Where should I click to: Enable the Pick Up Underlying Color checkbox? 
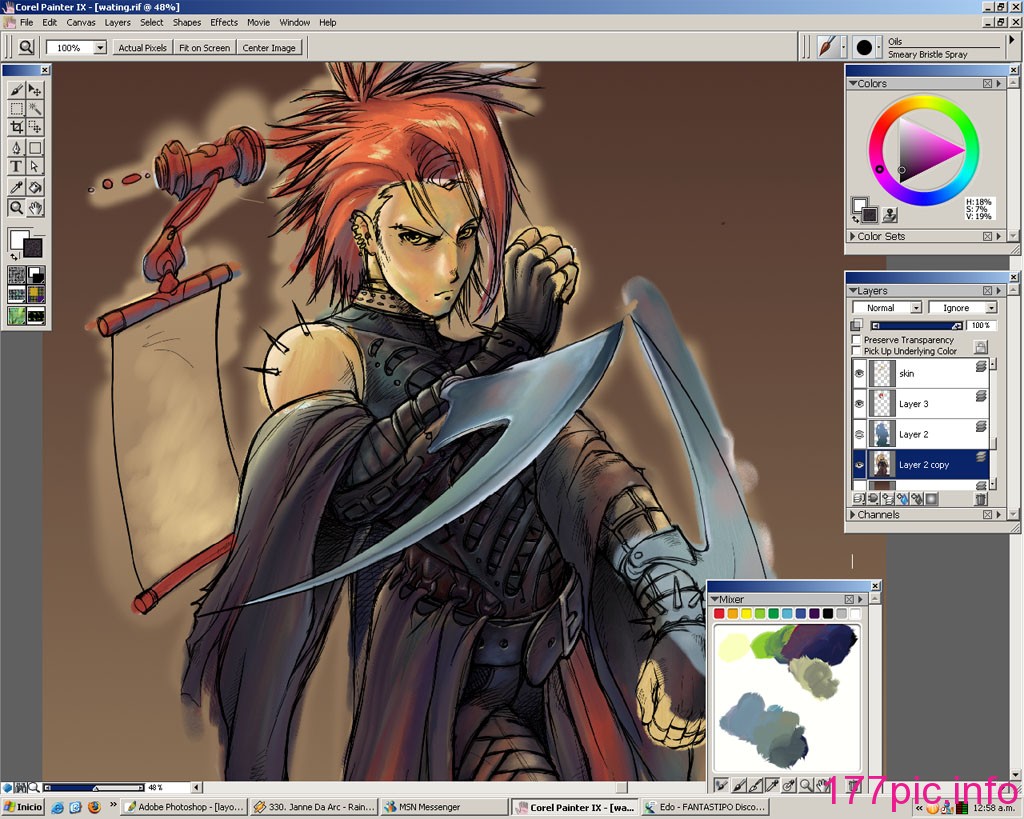click(x=856, y=351)
